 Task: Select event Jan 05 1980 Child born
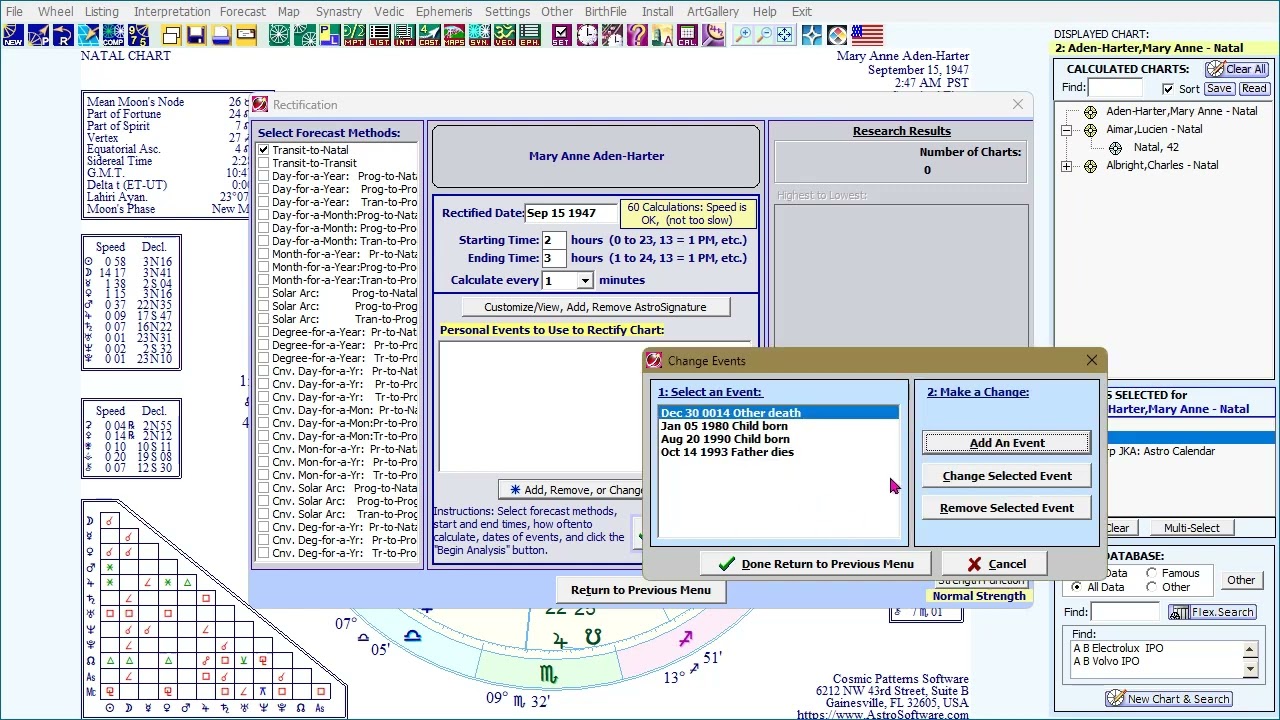coord(779,426)
